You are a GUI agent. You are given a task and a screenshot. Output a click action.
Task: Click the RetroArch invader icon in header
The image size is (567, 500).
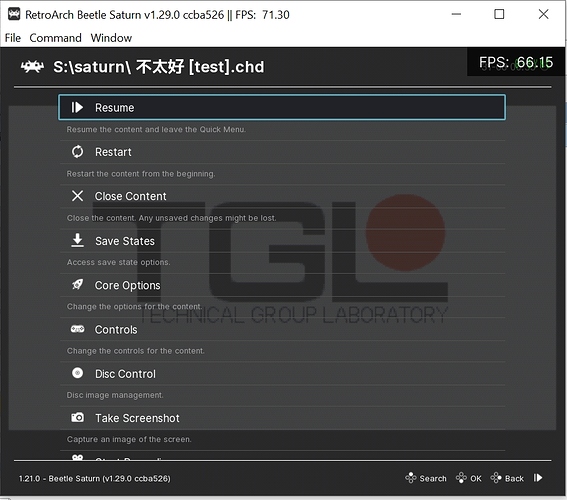click(33, 67)
